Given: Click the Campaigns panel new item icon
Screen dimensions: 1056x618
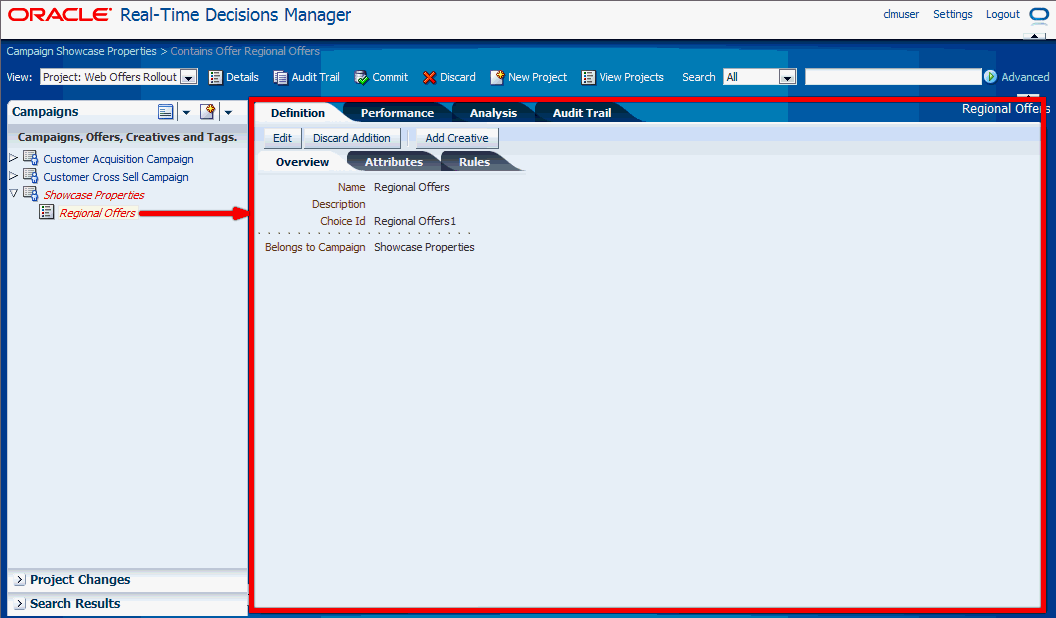Looking at the screenshot, I should [x=207, y=112].
